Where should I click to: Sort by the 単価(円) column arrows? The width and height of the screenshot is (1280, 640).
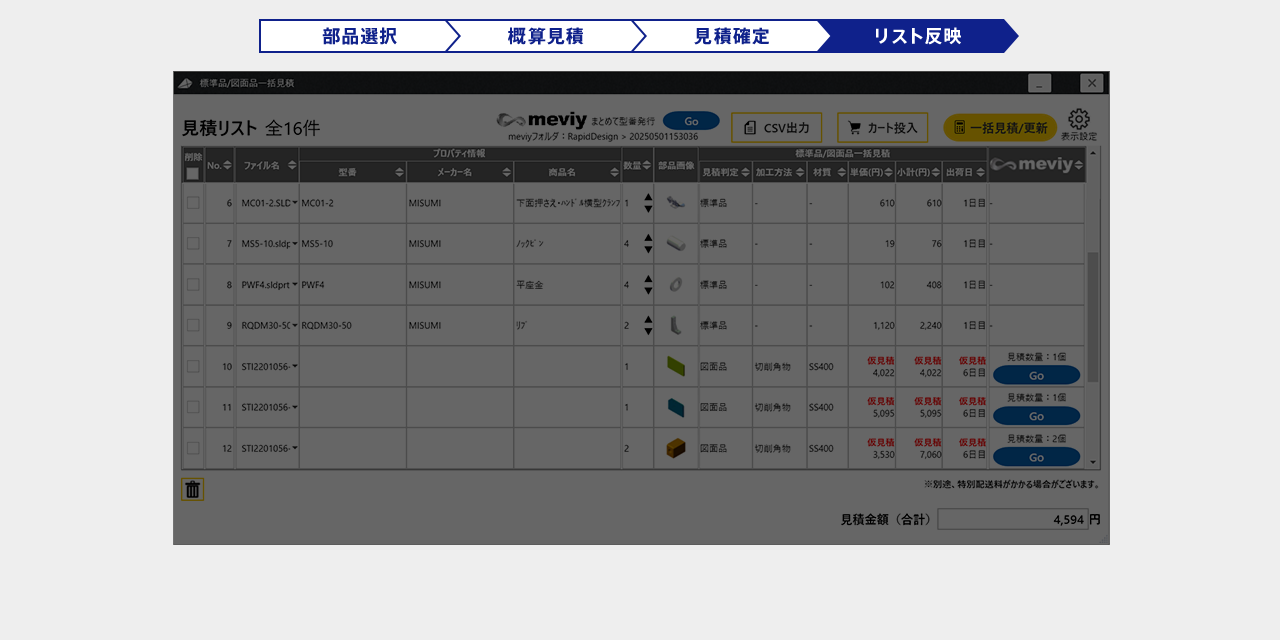point(889,173)
